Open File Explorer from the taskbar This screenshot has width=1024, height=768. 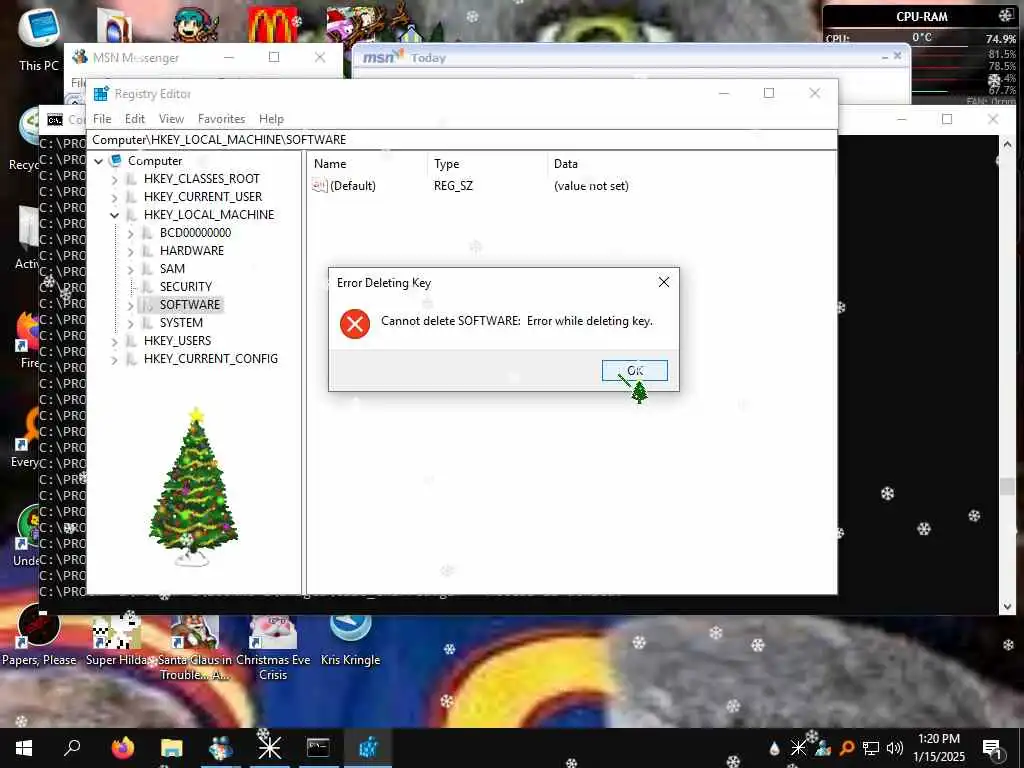(x=171, y=748)
